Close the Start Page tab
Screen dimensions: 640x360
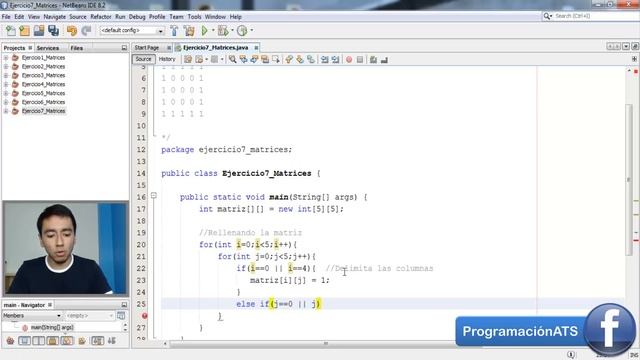pos(169,48)
